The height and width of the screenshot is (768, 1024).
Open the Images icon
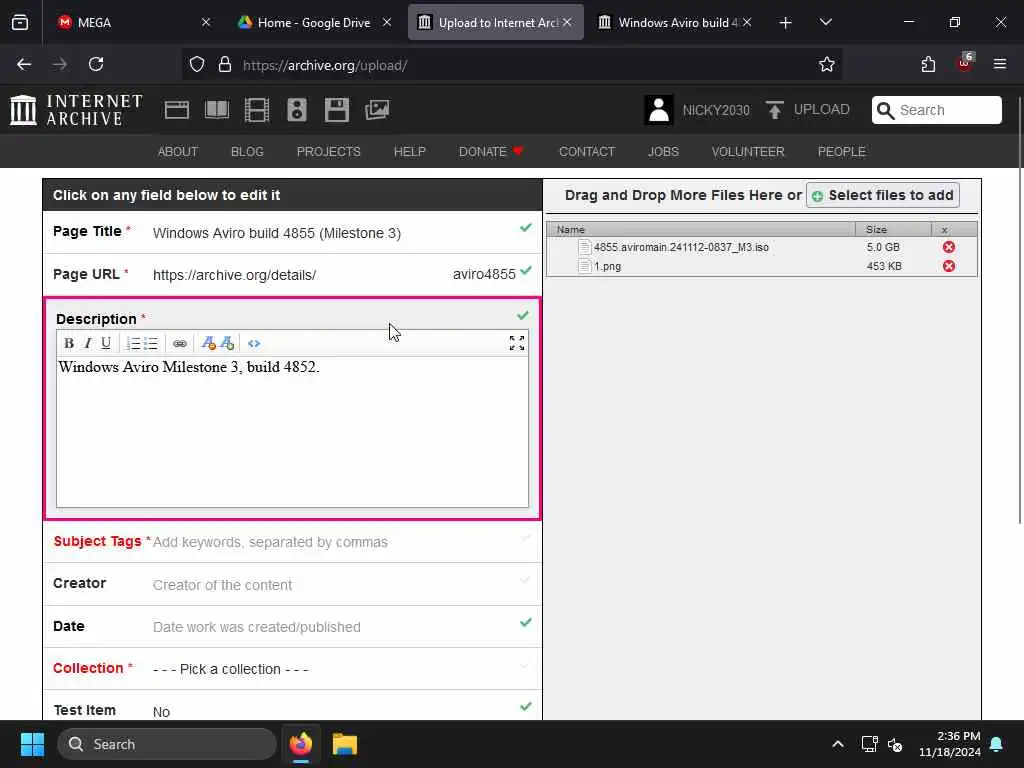(x=377, y=110)
